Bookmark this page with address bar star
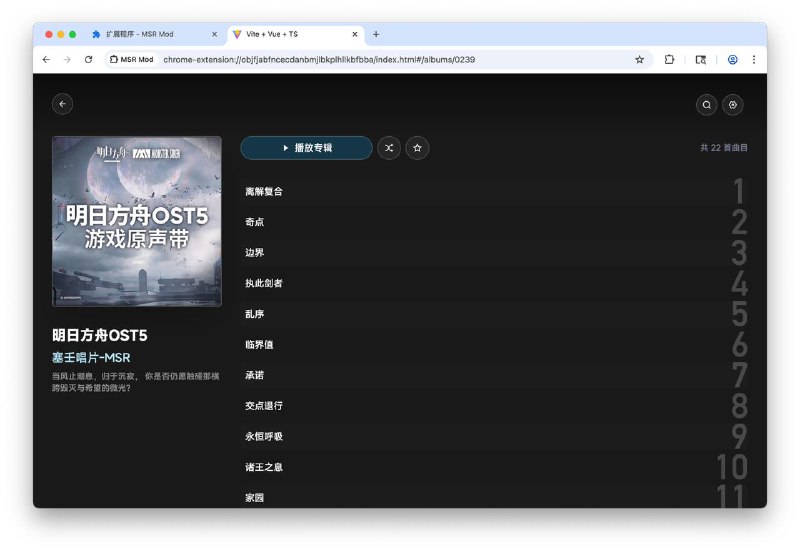The image size is (800, 552). (639, 60)
